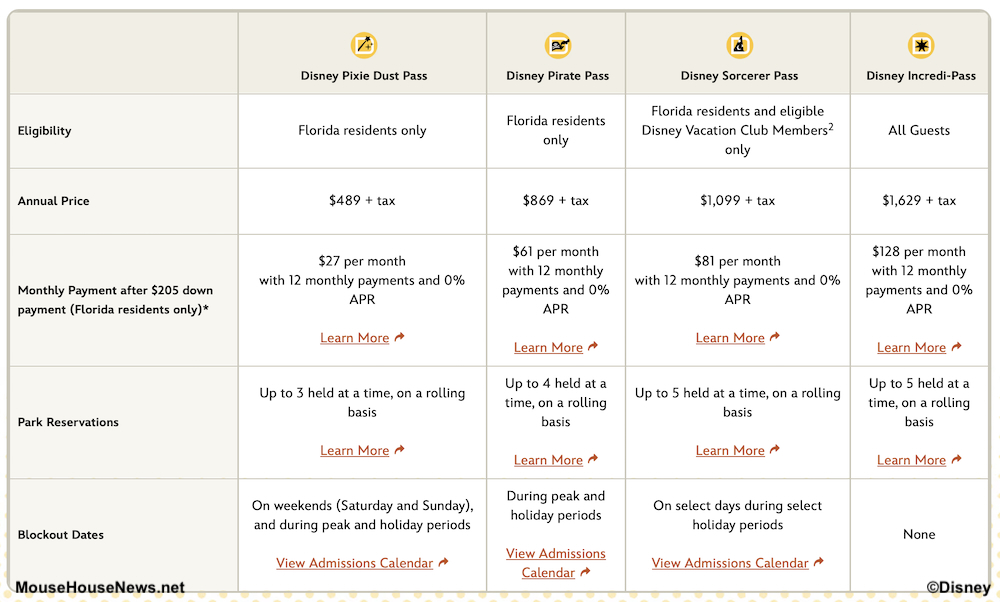Open Learn More under Pixie Dust park reservations
1000x602 pixels.
coord(354,451)
